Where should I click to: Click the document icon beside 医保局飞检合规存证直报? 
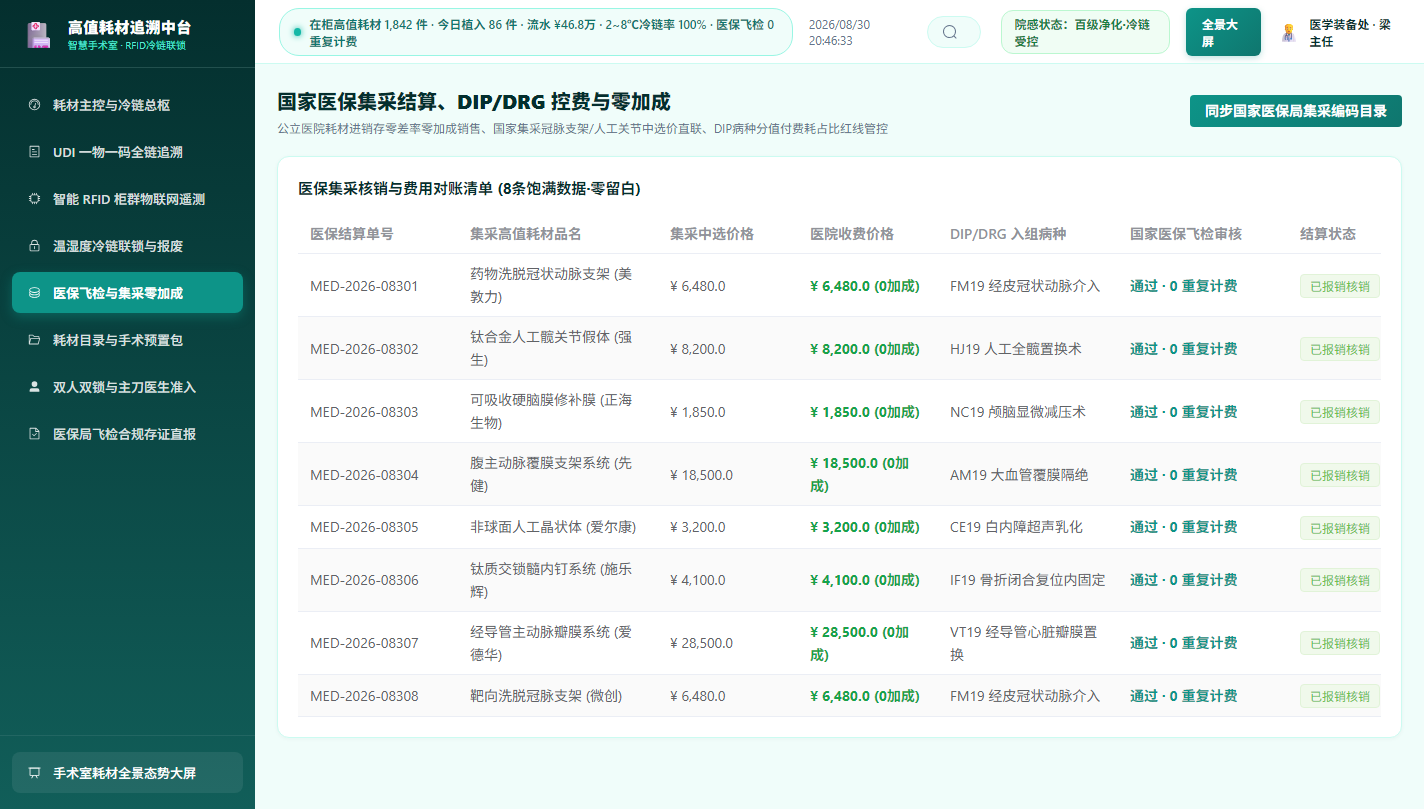[34, 434]
